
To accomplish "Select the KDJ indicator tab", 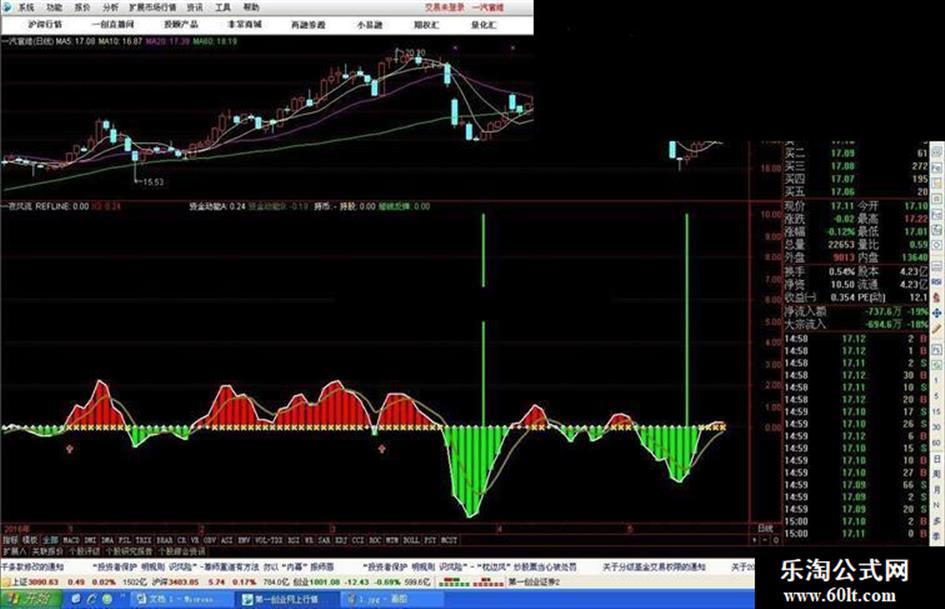I will coord(341,540).
